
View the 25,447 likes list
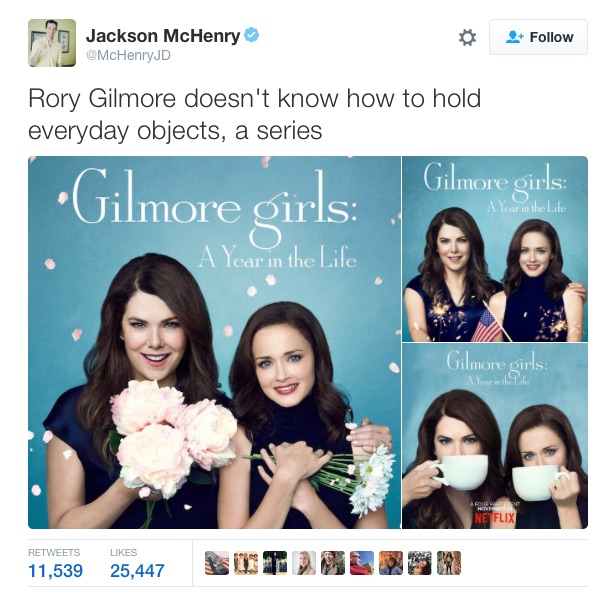(137, 564)
